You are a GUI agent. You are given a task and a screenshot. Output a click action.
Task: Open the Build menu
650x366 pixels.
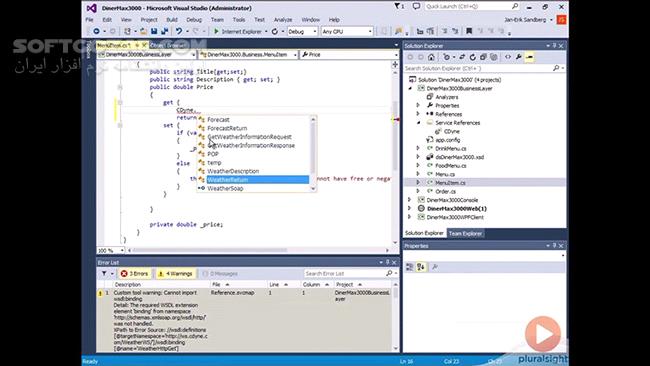(x=172, y=19)
